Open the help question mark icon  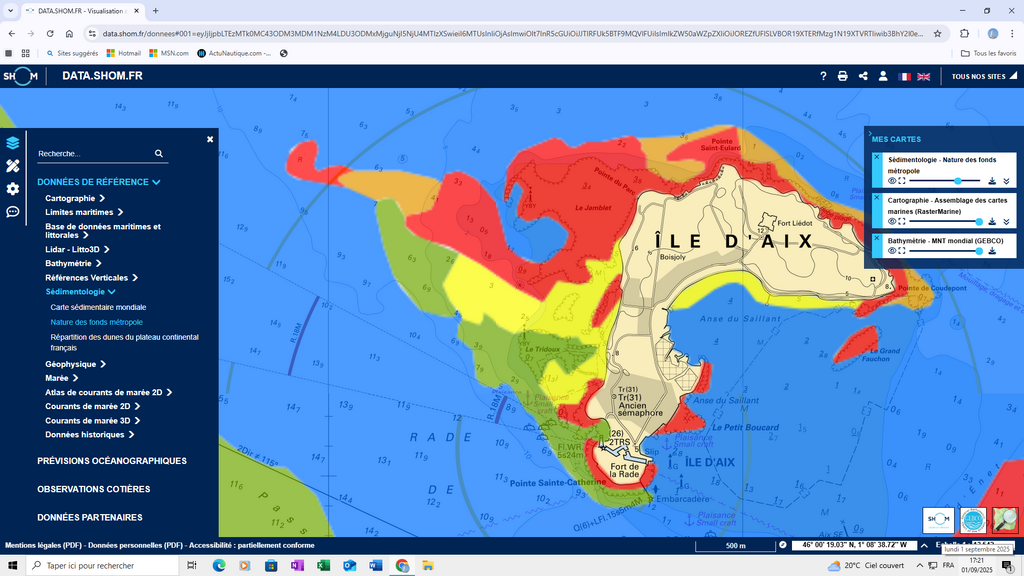[823, 76]
